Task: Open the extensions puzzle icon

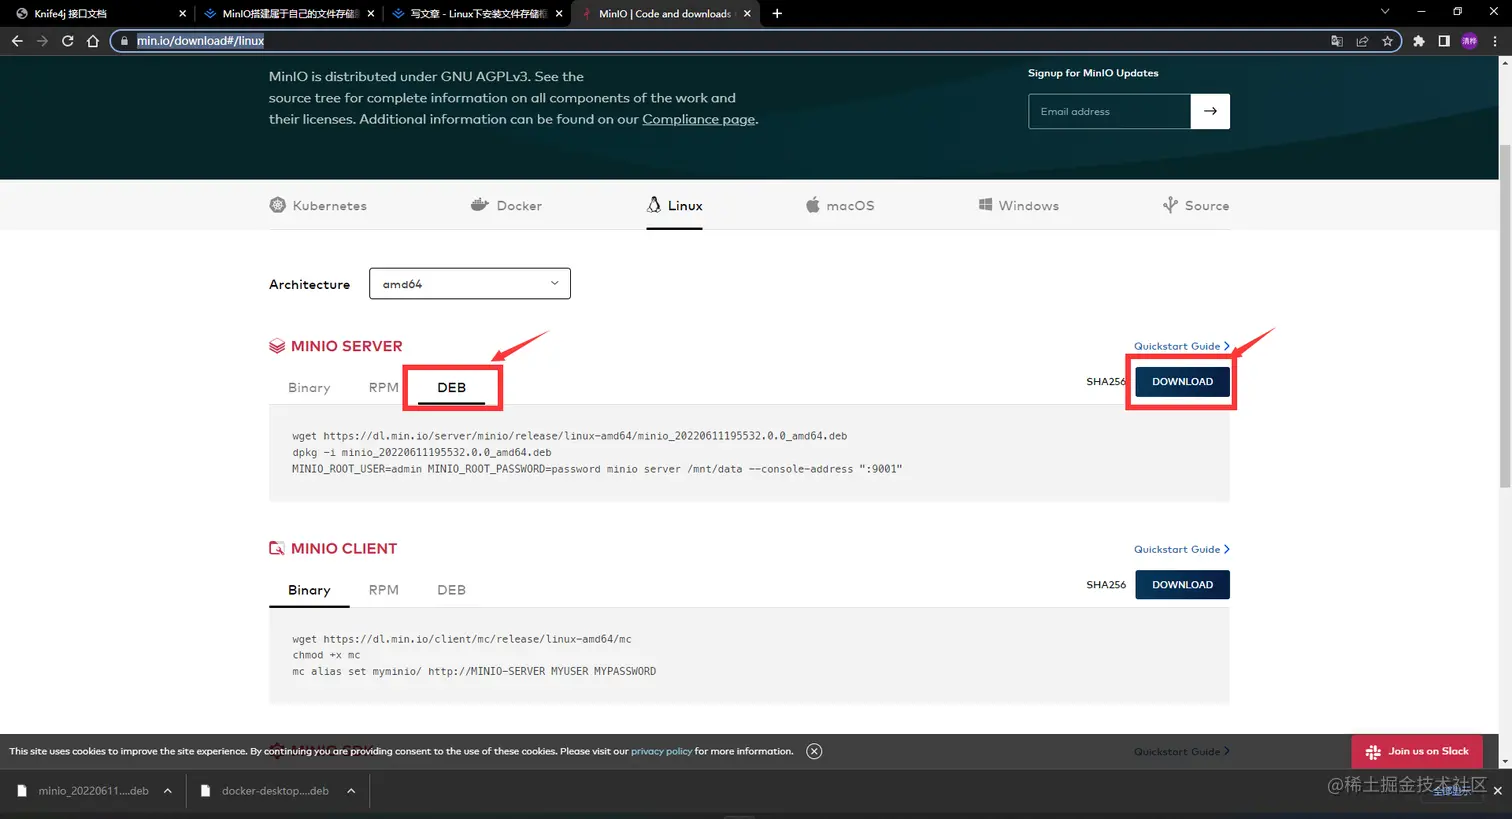Action: 1418,41
